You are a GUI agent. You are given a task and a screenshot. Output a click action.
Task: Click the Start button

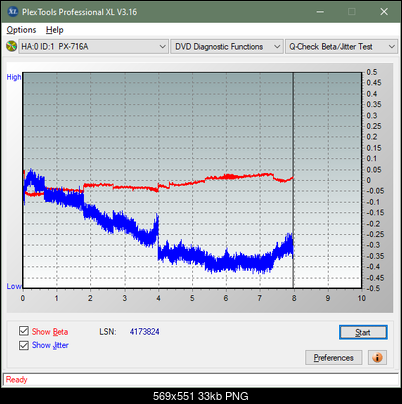pyautogui.click(x=363, y=332)
